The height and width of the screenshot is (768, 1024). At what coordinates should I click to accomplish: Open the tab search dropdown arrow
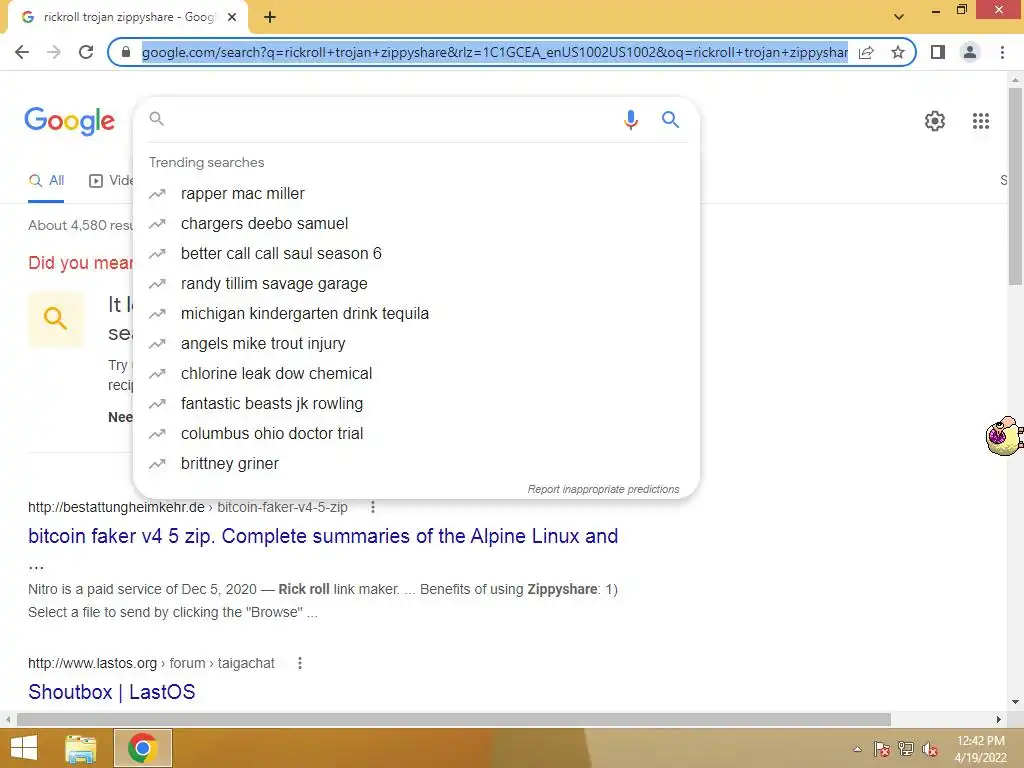tap(899, 17)
